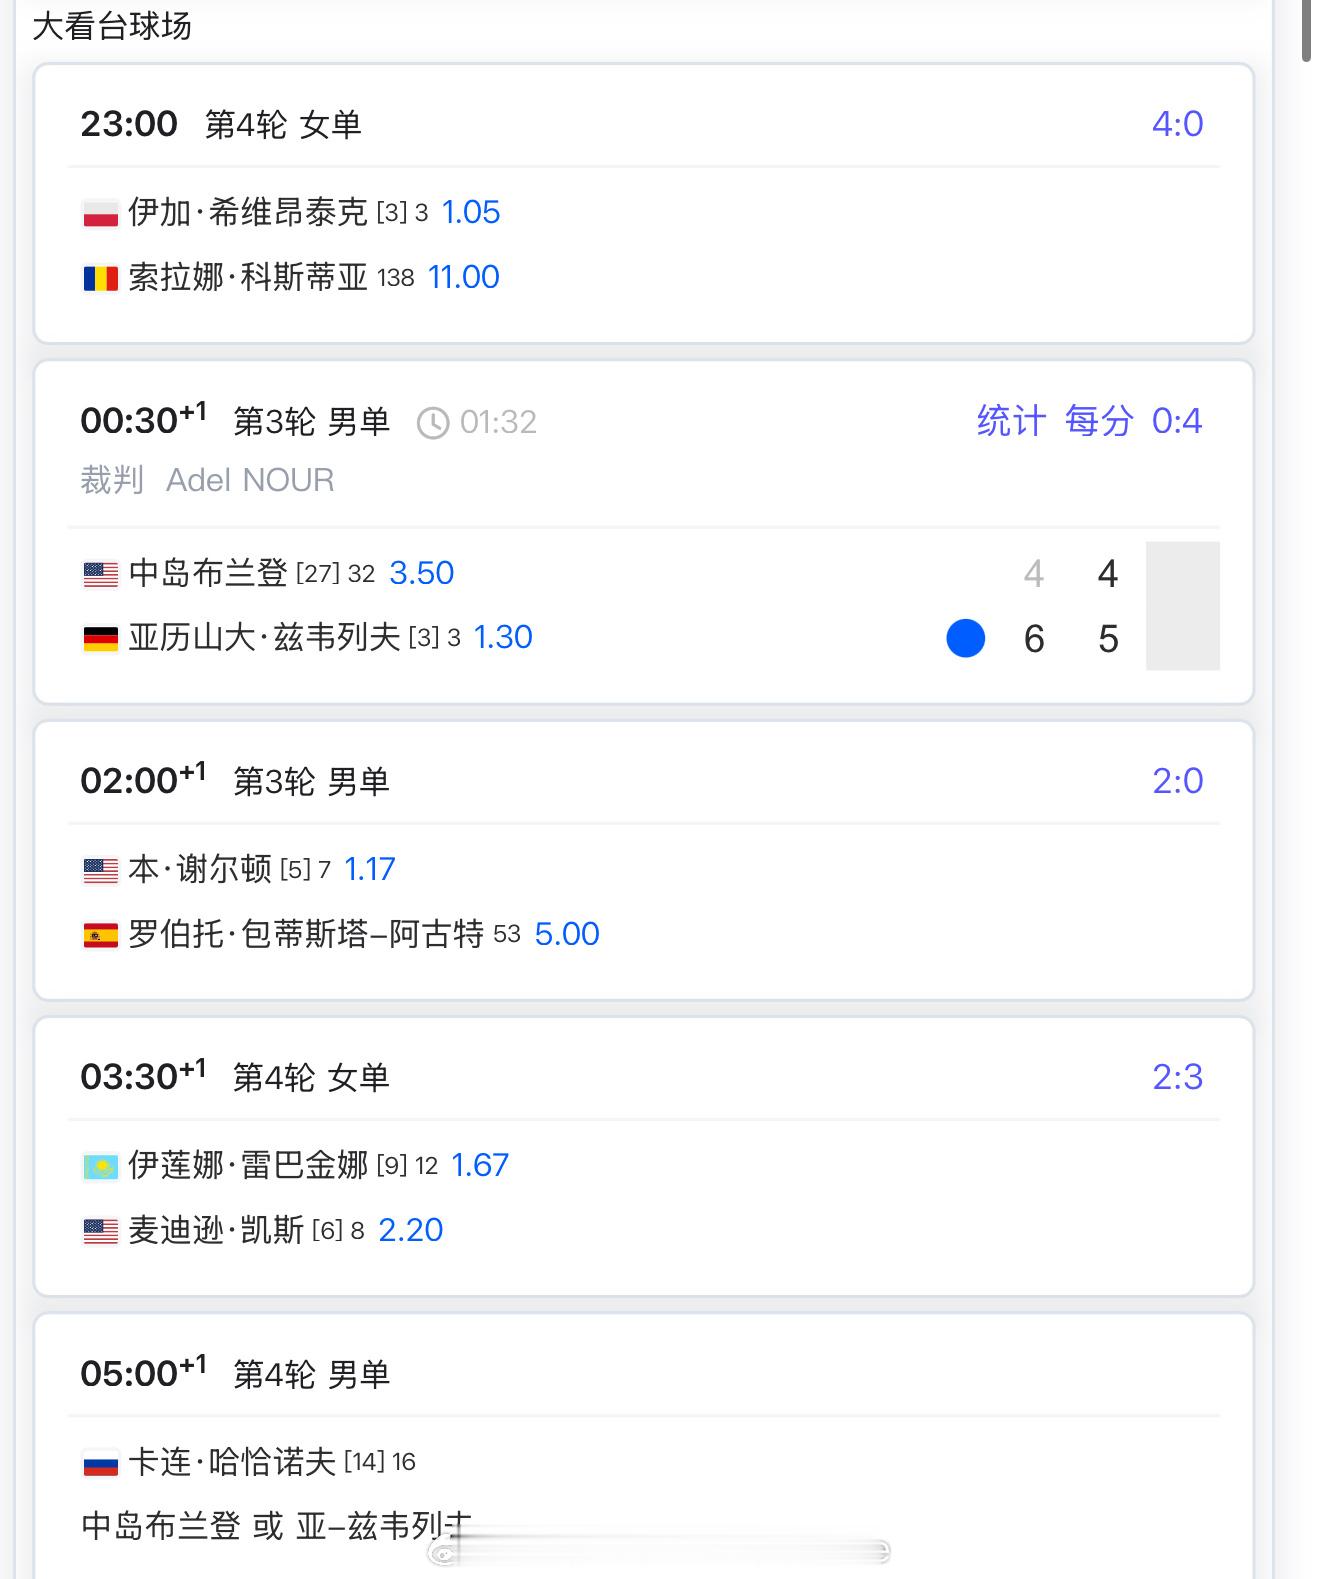Open 每分 point-by-point link
The width and height of the screenshot is (1320, 1579).
tap(1098, 421)
